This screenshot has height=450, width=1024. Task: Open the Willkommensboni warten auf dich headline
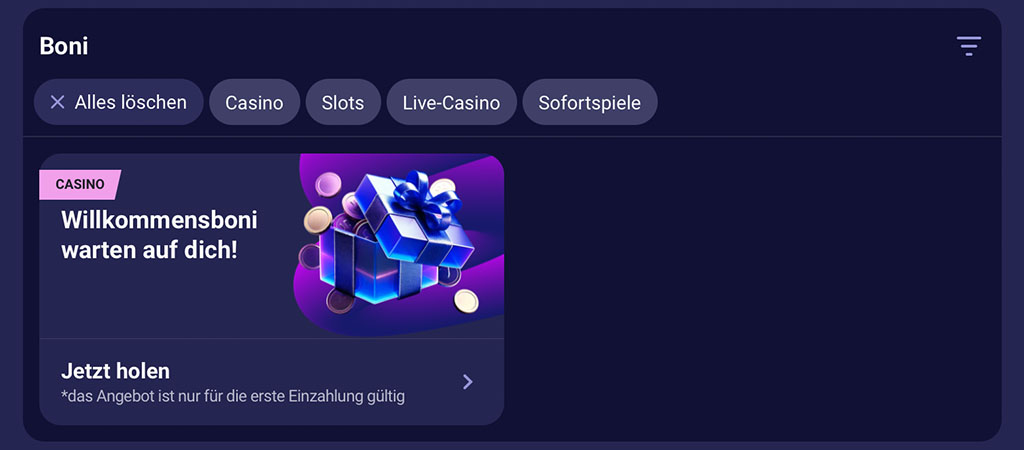click(x=159, y=234)
